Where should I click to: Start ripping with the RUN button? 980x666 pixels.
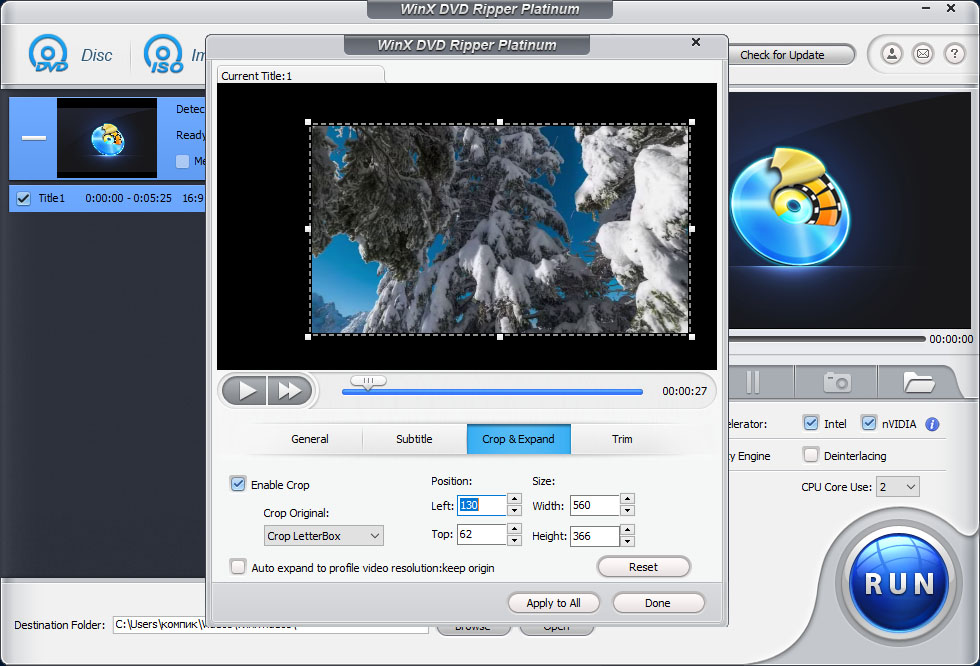[x=899, y=583]
